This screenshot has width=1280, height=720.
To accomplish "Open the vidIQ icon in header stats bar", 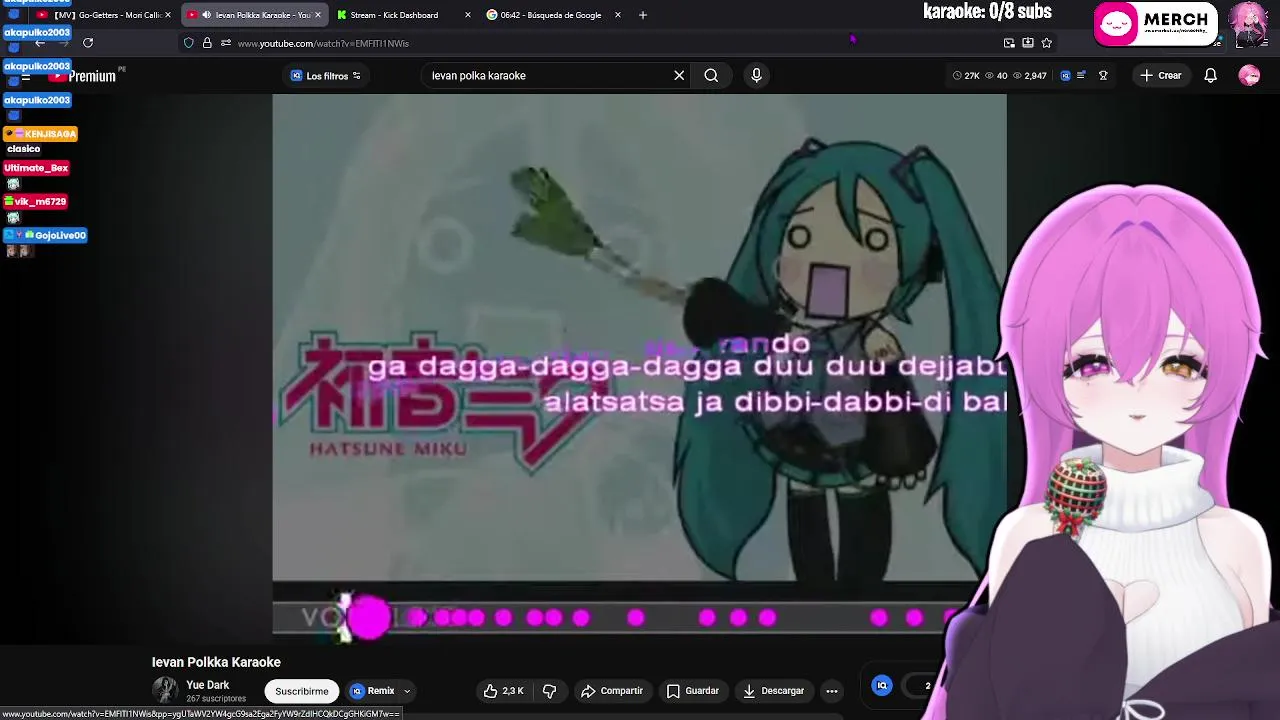I will (1065, 76).
